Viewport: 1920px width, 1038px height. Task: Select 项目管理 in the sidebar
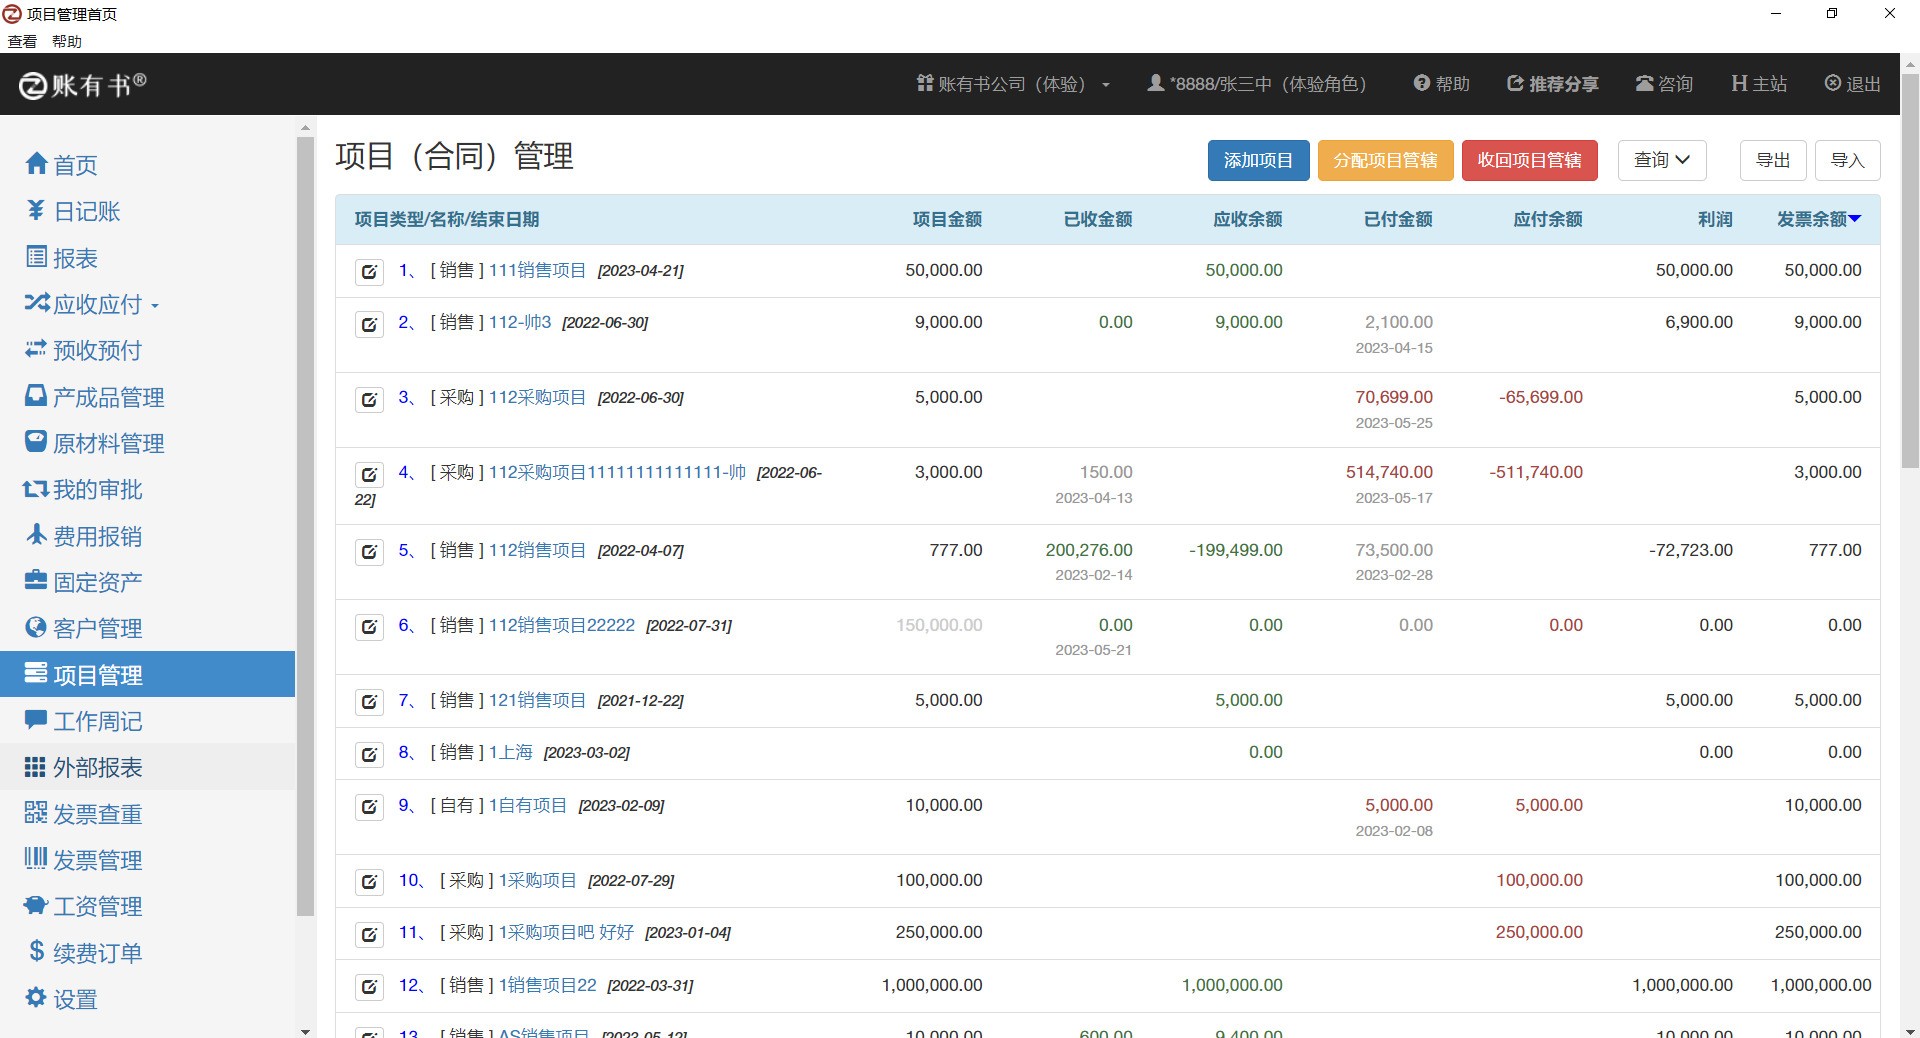pos(147,674)
